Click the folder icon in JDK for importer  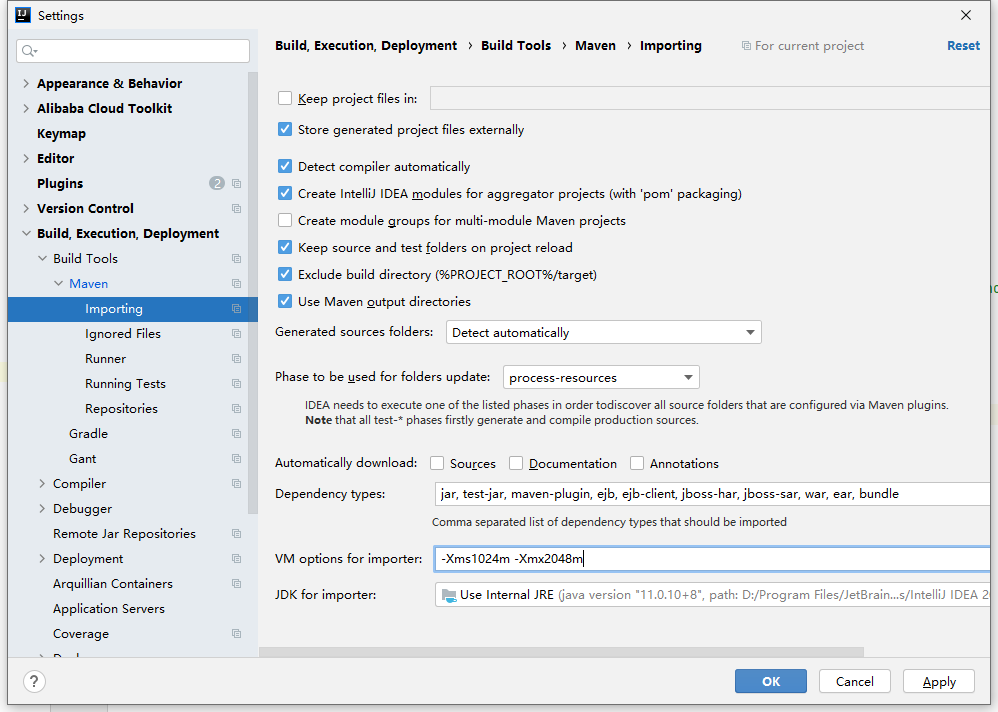point(449,596)
